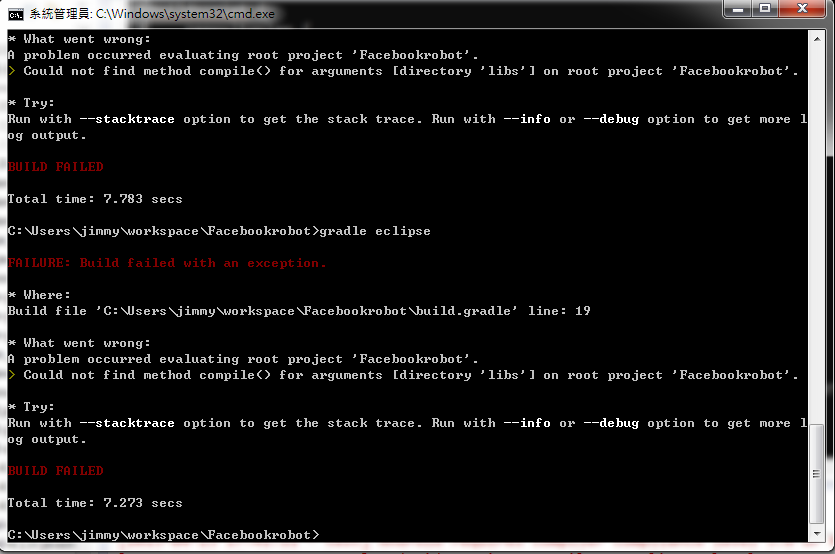Click the last BUILD FAILED message
835x554 pixels.
tap(56, 471)
